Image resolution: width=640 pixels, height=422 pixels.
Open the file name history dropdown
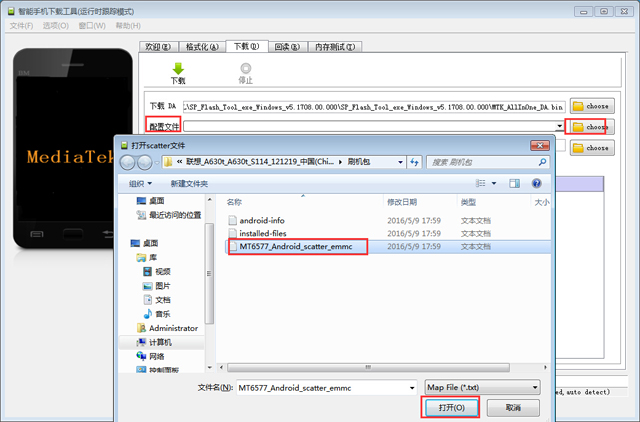pos(412,388)
